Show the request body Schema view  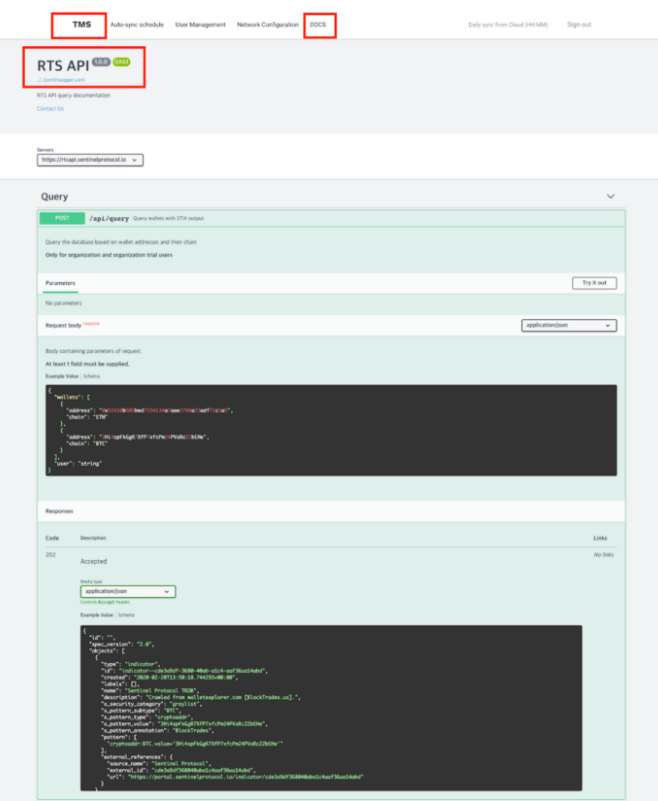(91, 375)
